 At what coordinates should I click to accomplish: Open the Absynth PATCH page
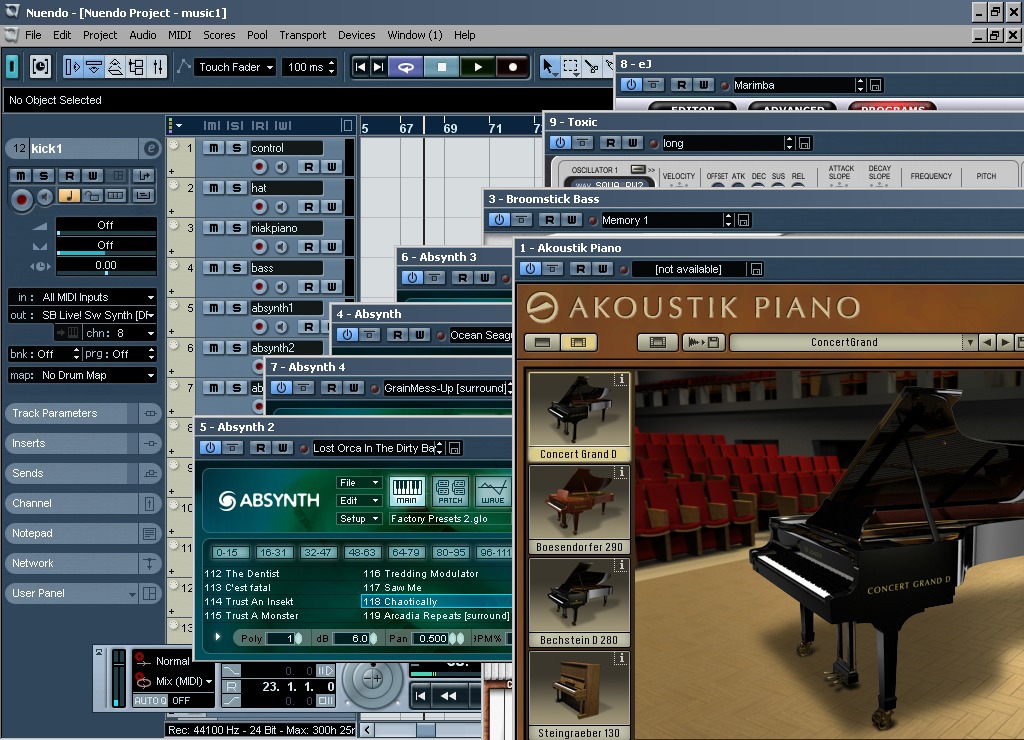pos(451,491)
